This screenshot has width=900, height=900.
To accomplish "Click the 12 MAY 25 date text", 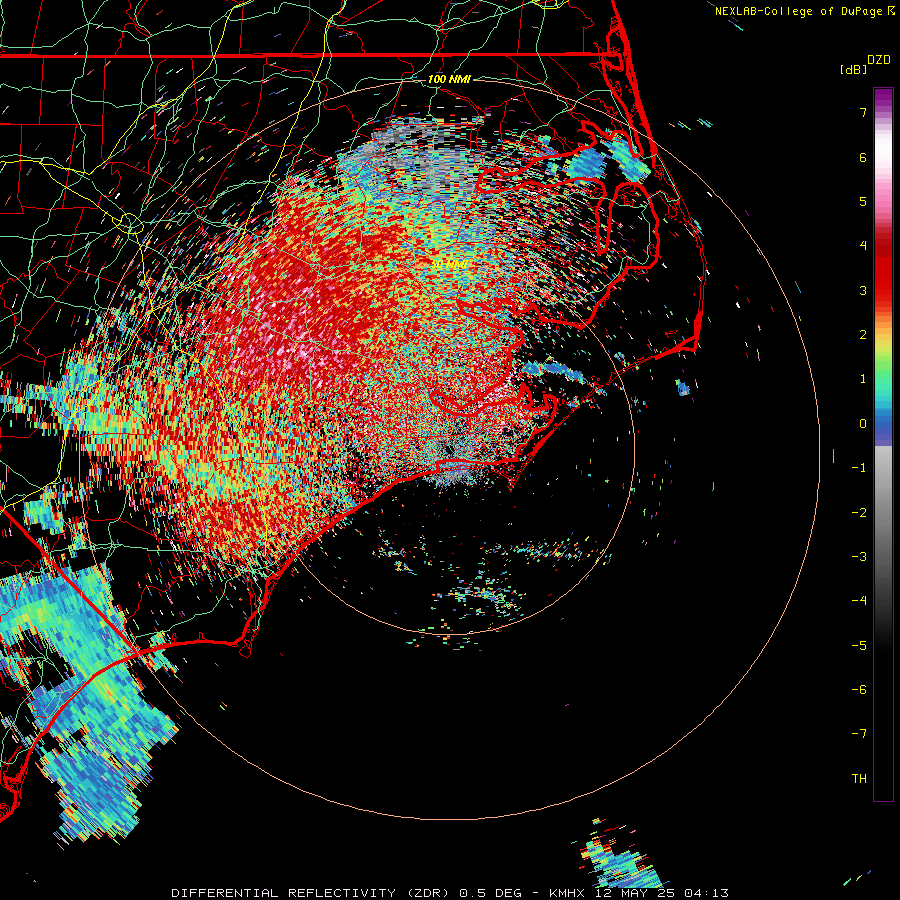I will [x=635, y=893].
